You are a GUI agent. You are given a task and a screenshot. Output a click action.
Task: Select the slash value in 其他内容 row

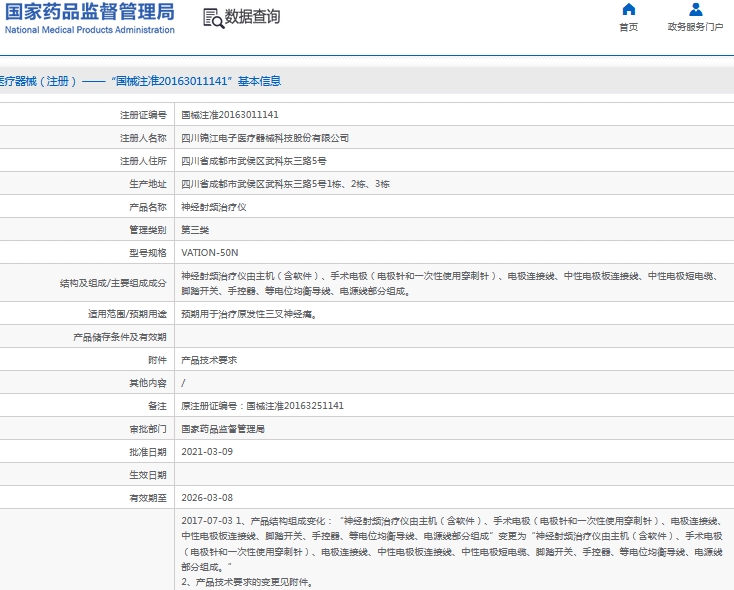pos(183,383)
